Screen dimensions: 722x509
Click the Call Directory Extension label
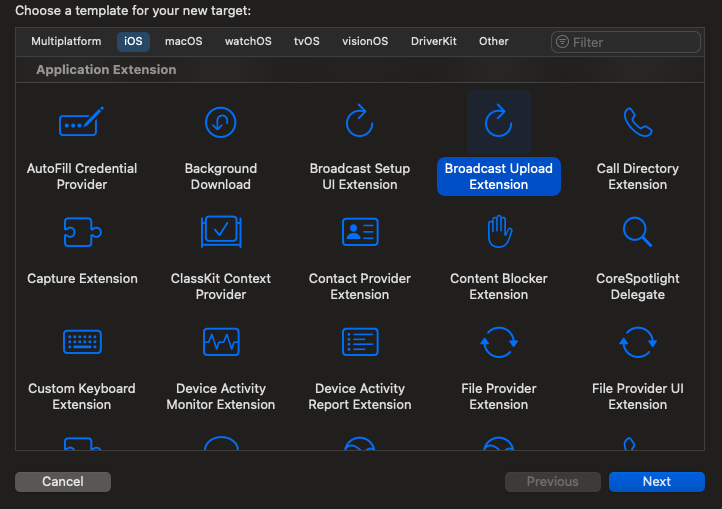click(638, 176)
